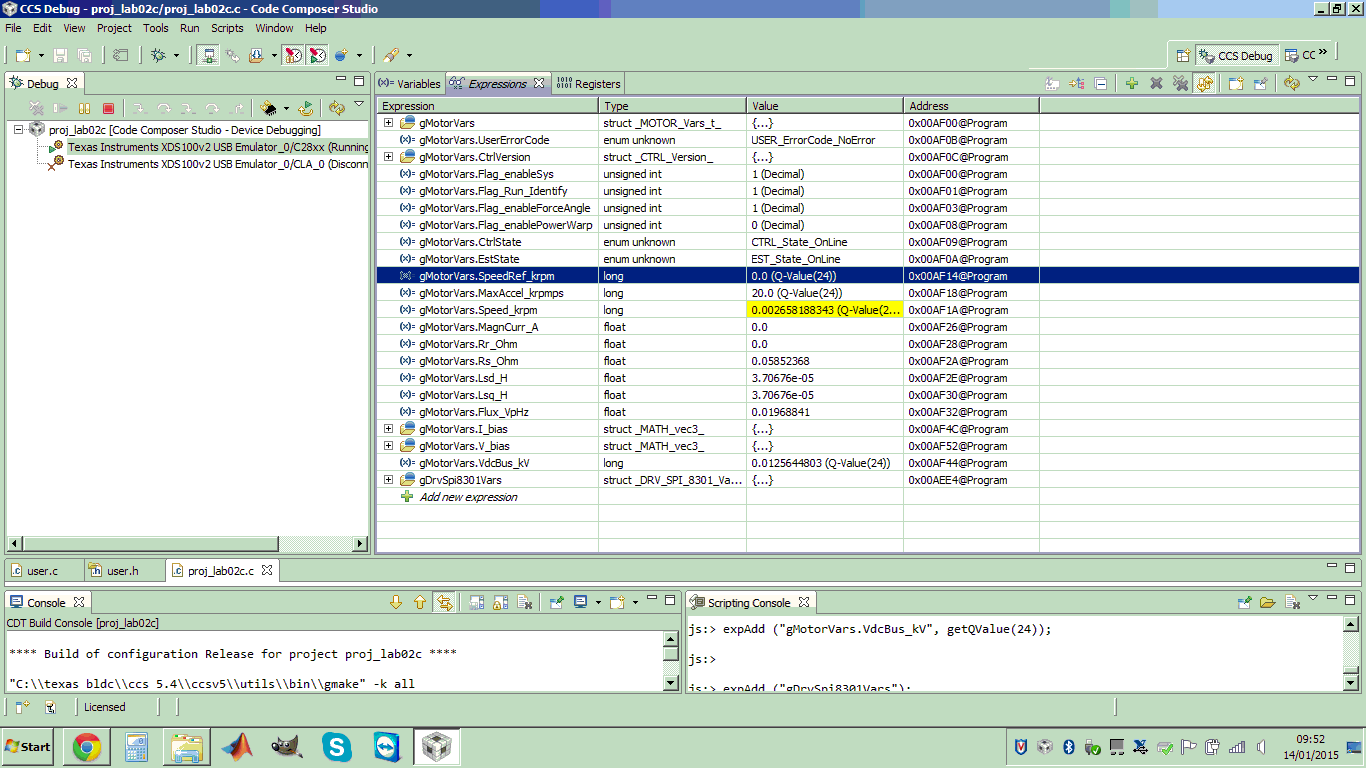This screenshot has width=1366, height=768.
Task: Expand gDrvSpi8301Vars struct
Action: [x=388, y=480]
